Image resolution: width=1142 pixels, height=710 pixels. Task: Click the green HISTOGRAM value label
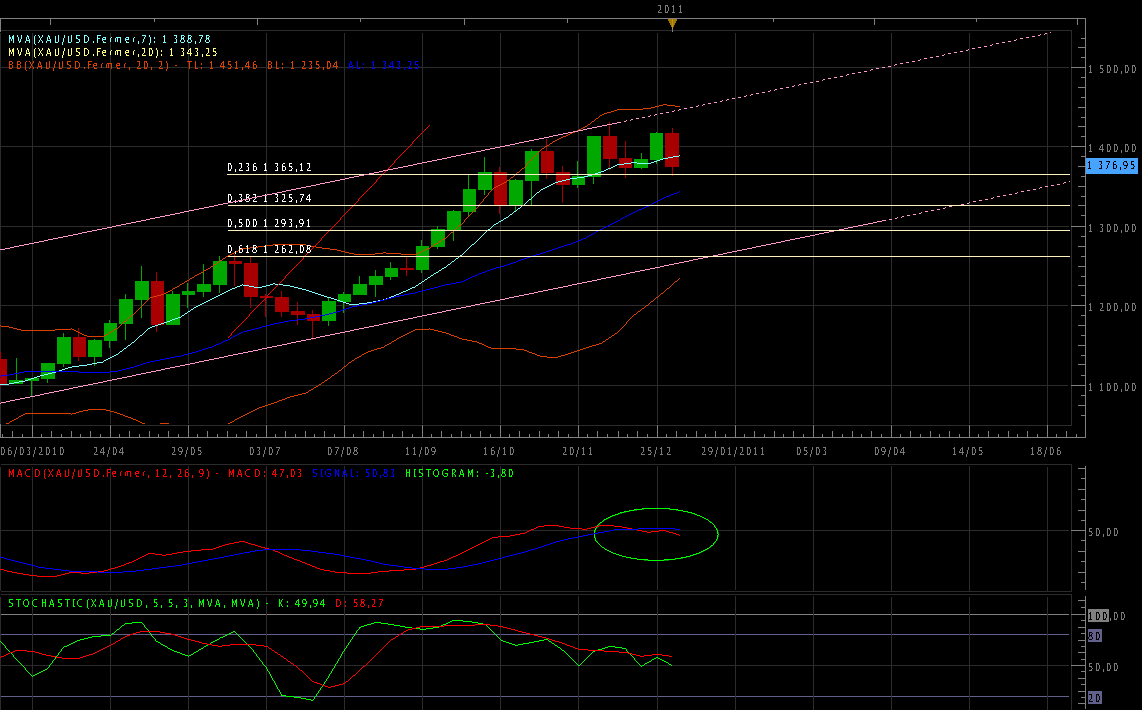click(x=459, y=472)
